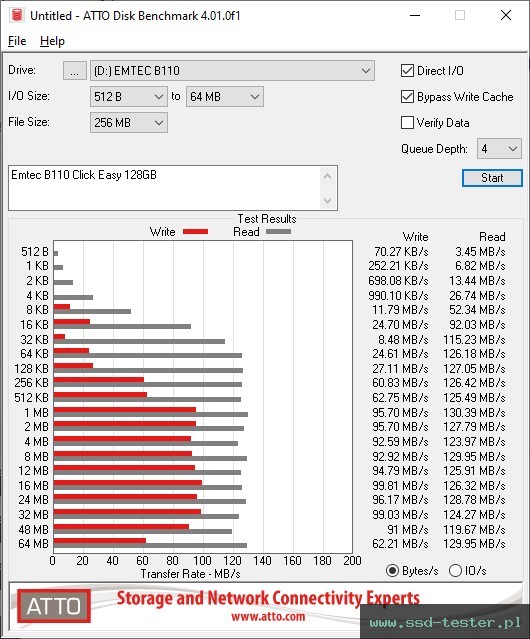The image size is (530, 639).
Task: Click the '64 KB' row label in chart
Action: tap(34, 353)
